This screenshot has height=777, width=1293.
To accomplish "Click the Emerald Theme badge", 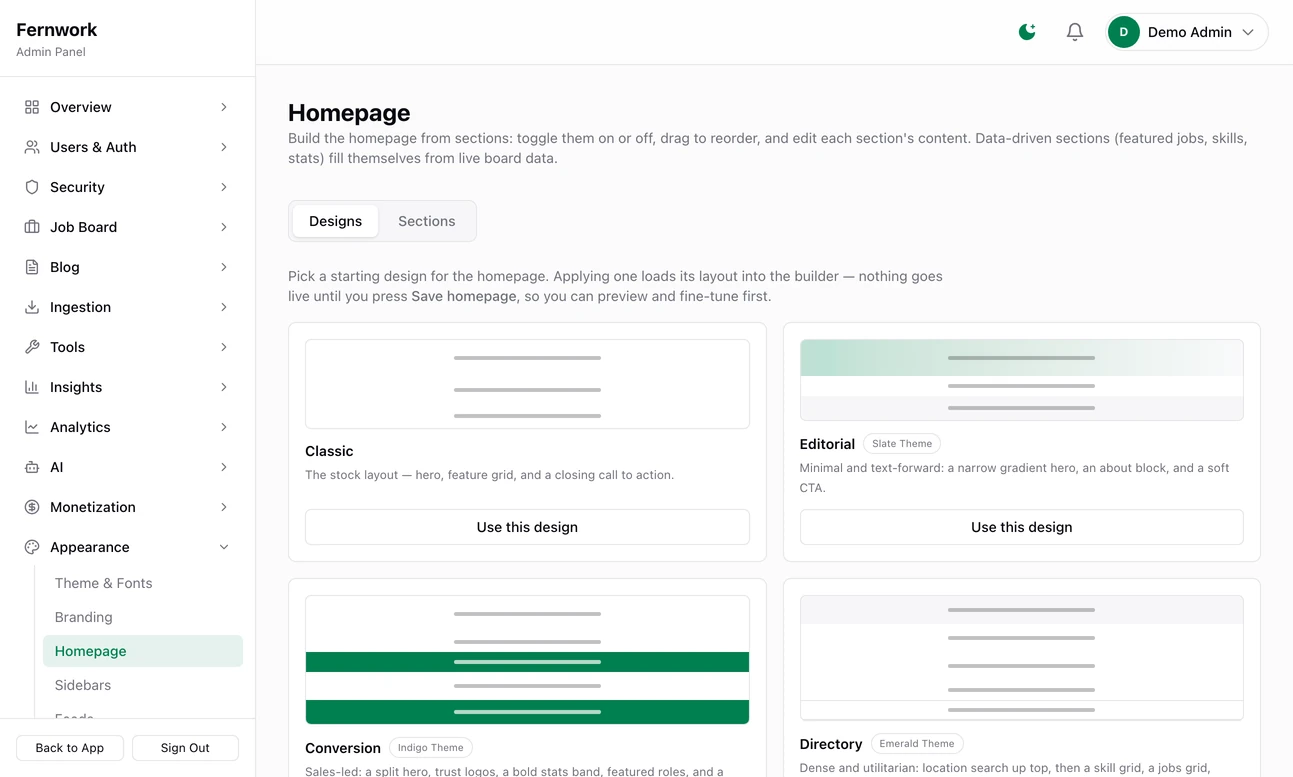I will [x=917, y=744].
